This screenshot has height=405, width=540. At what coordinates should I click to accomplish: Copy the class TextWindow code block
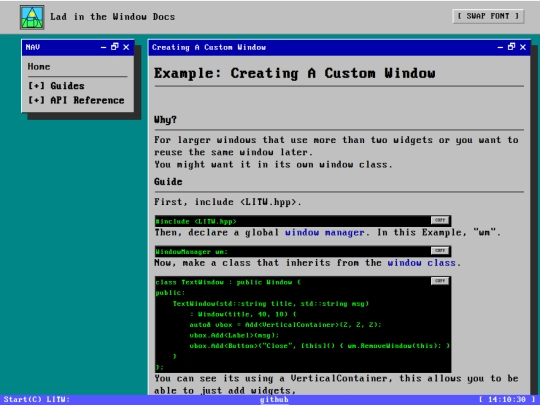click(x=440, y=281)
